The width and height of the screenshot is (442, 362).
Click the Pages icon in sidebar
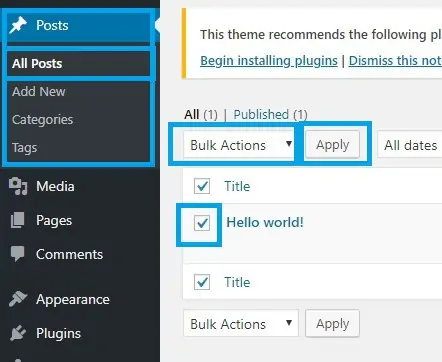[x=17, y=220]
